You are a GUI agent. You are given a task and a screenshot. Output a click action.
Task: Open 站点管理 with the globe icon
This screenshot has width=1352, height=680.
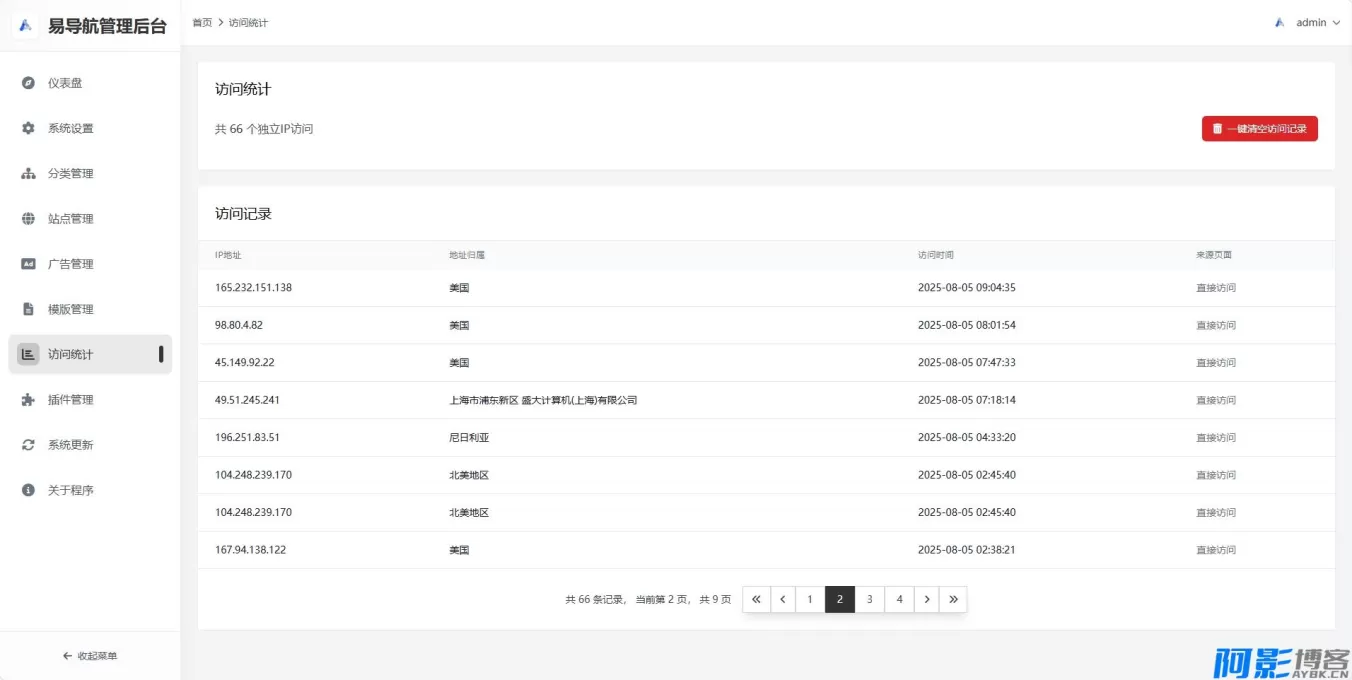[28, 218]
